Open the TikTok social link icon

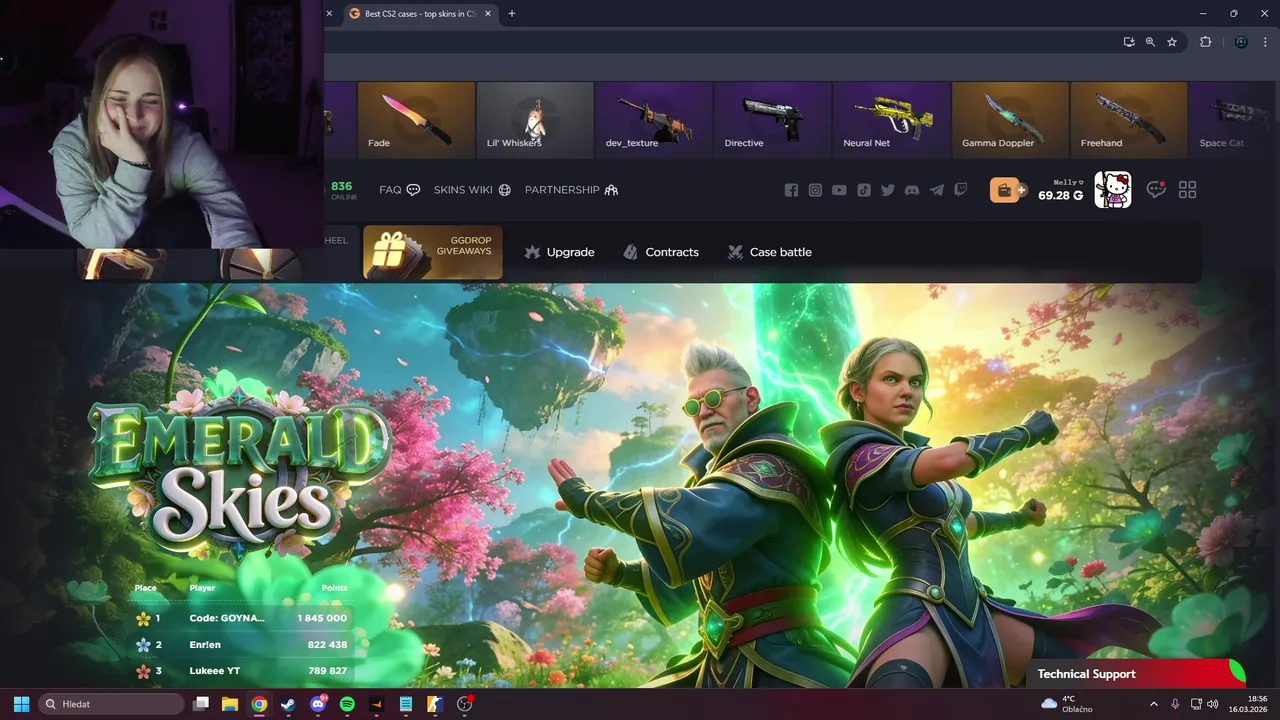click(864, 190)
